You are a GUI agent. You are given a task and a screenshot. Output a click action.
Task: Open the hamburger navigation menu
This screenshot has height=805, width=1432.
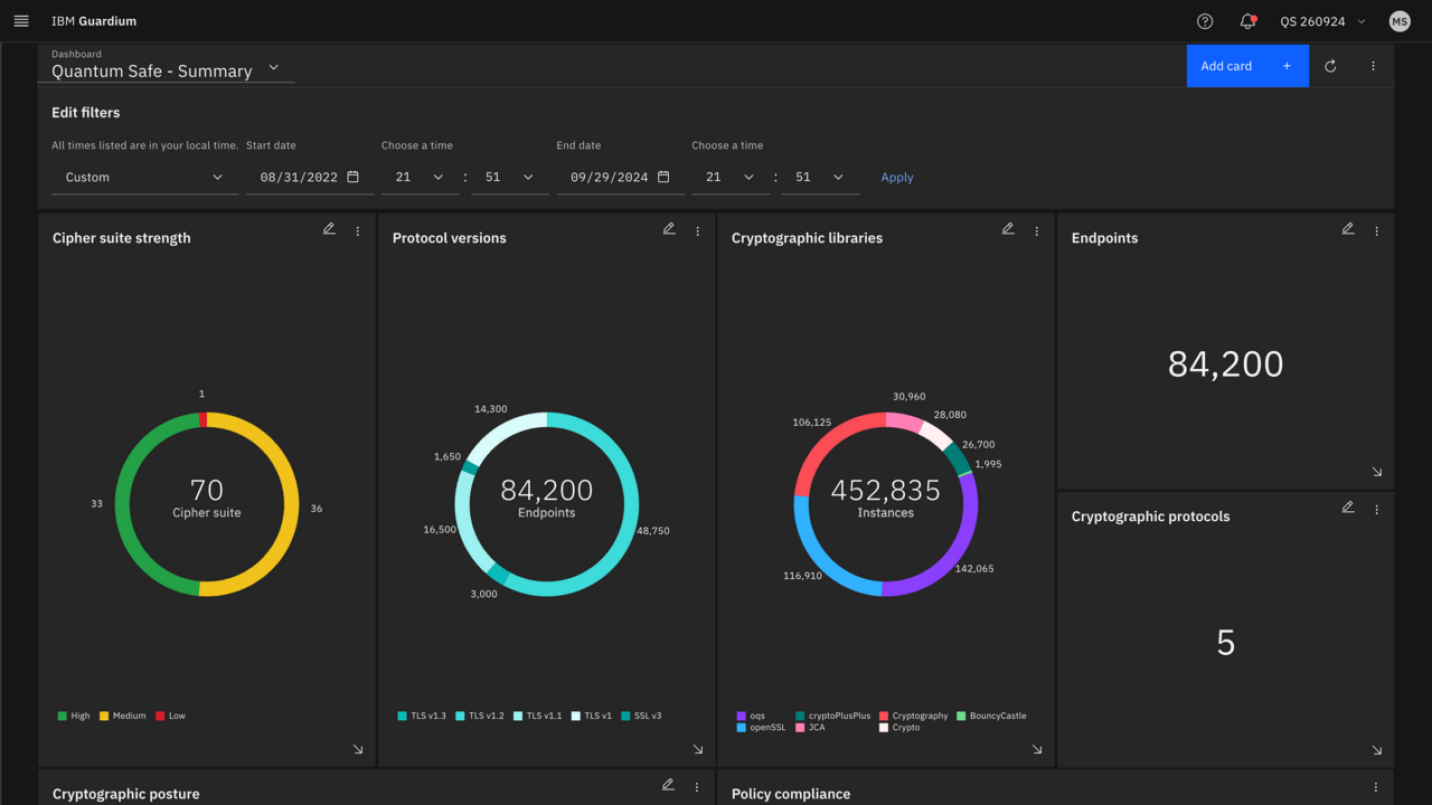(21, 21)
